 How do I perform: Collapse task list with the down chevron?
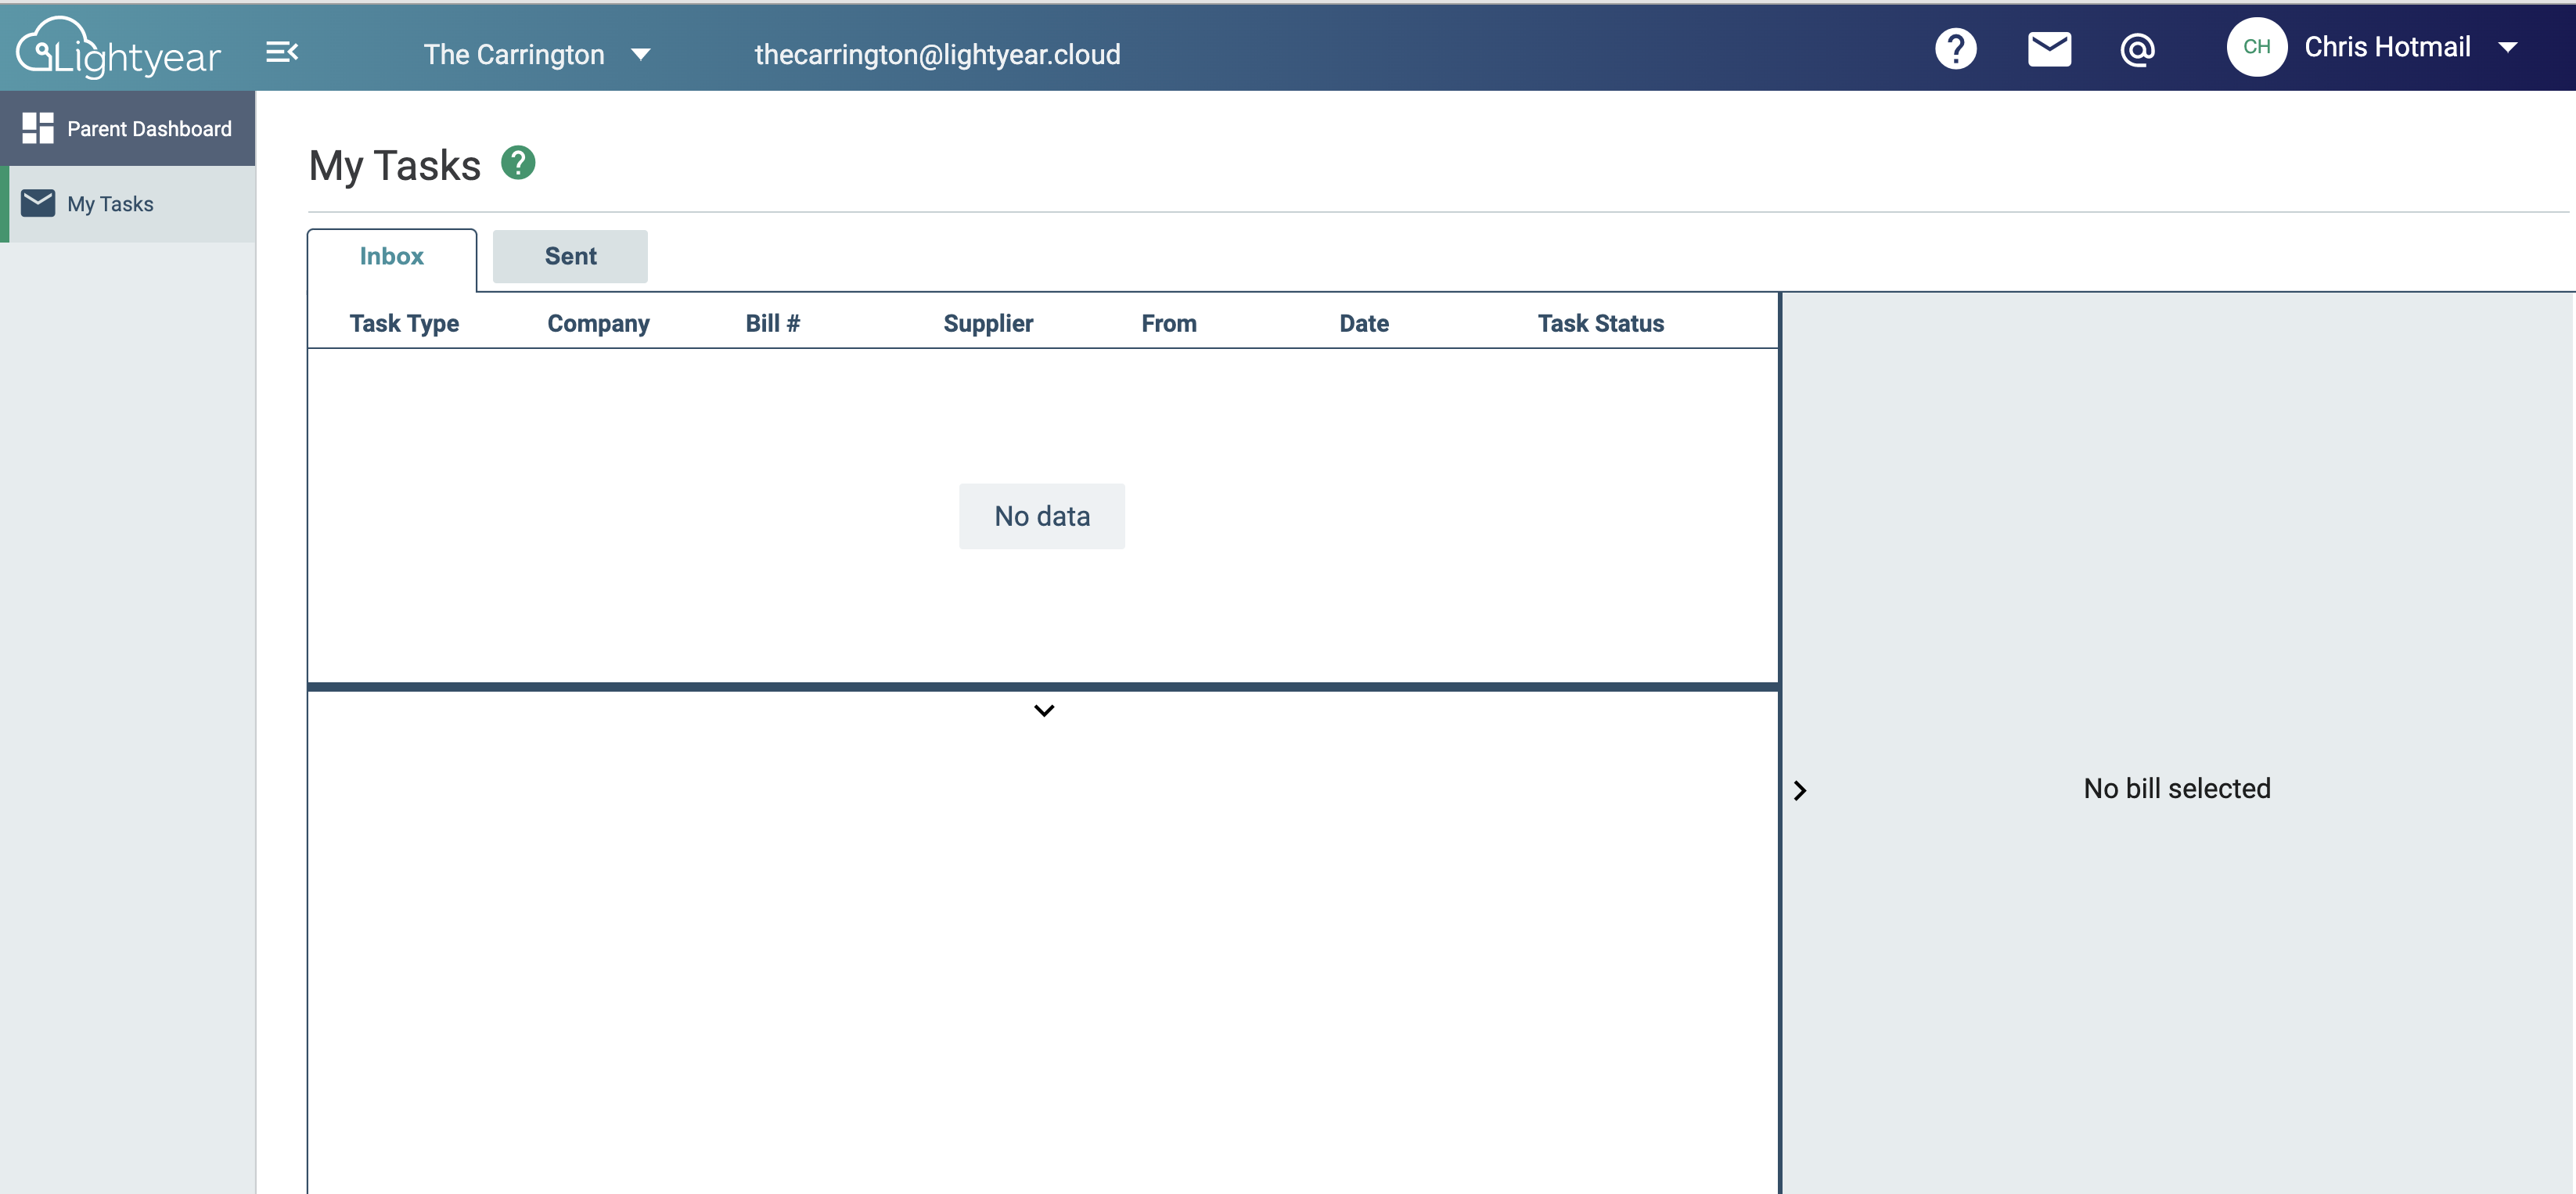point(1043,710)
